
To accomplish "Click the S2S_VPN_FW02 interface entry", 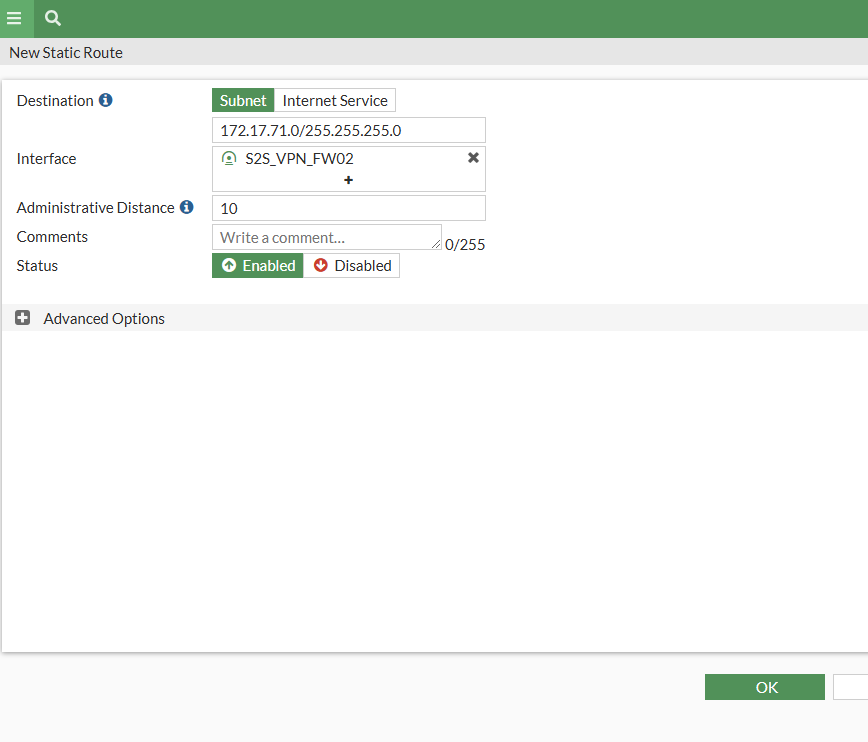I will tap(299, 159).
